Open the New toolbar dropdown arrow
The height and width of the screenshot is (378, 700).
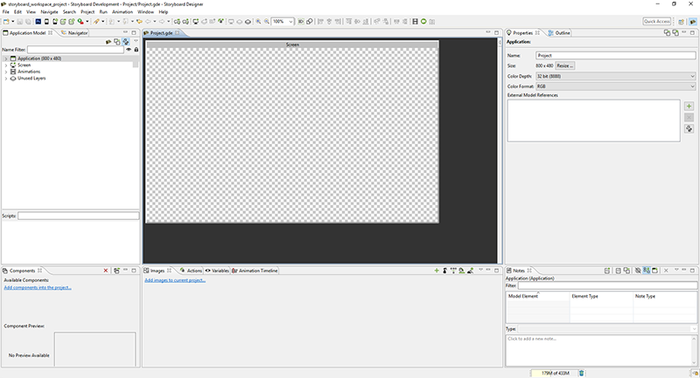click(12, 21)
